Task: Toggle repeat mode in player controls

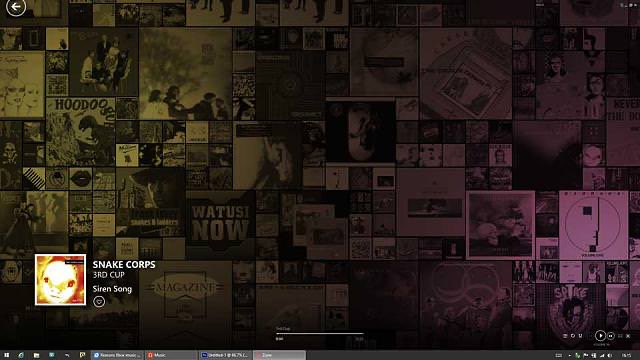Action: tap(573, 336)
